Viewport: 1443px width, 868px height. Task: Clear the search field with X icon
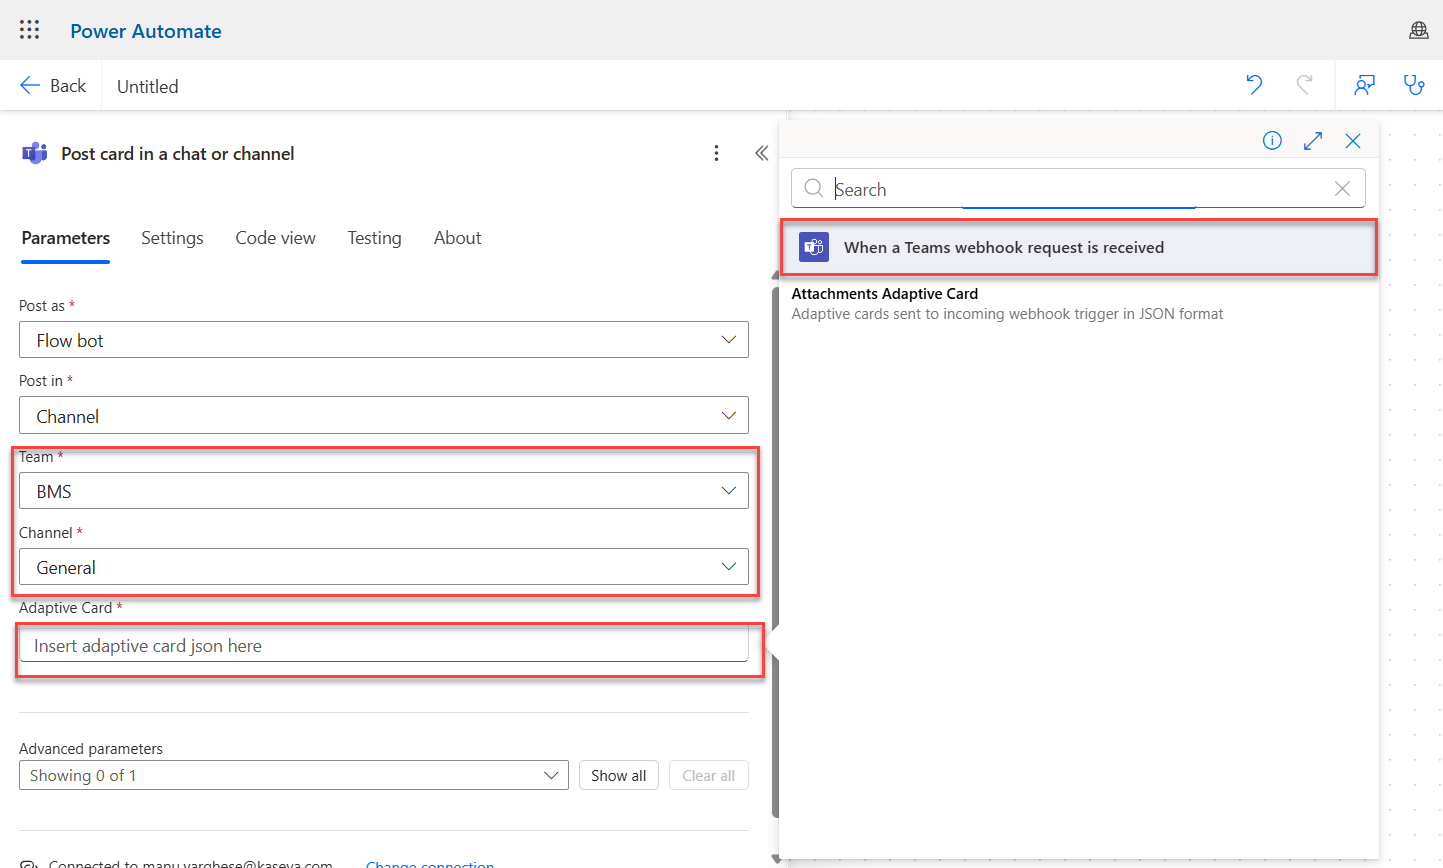1343,189
